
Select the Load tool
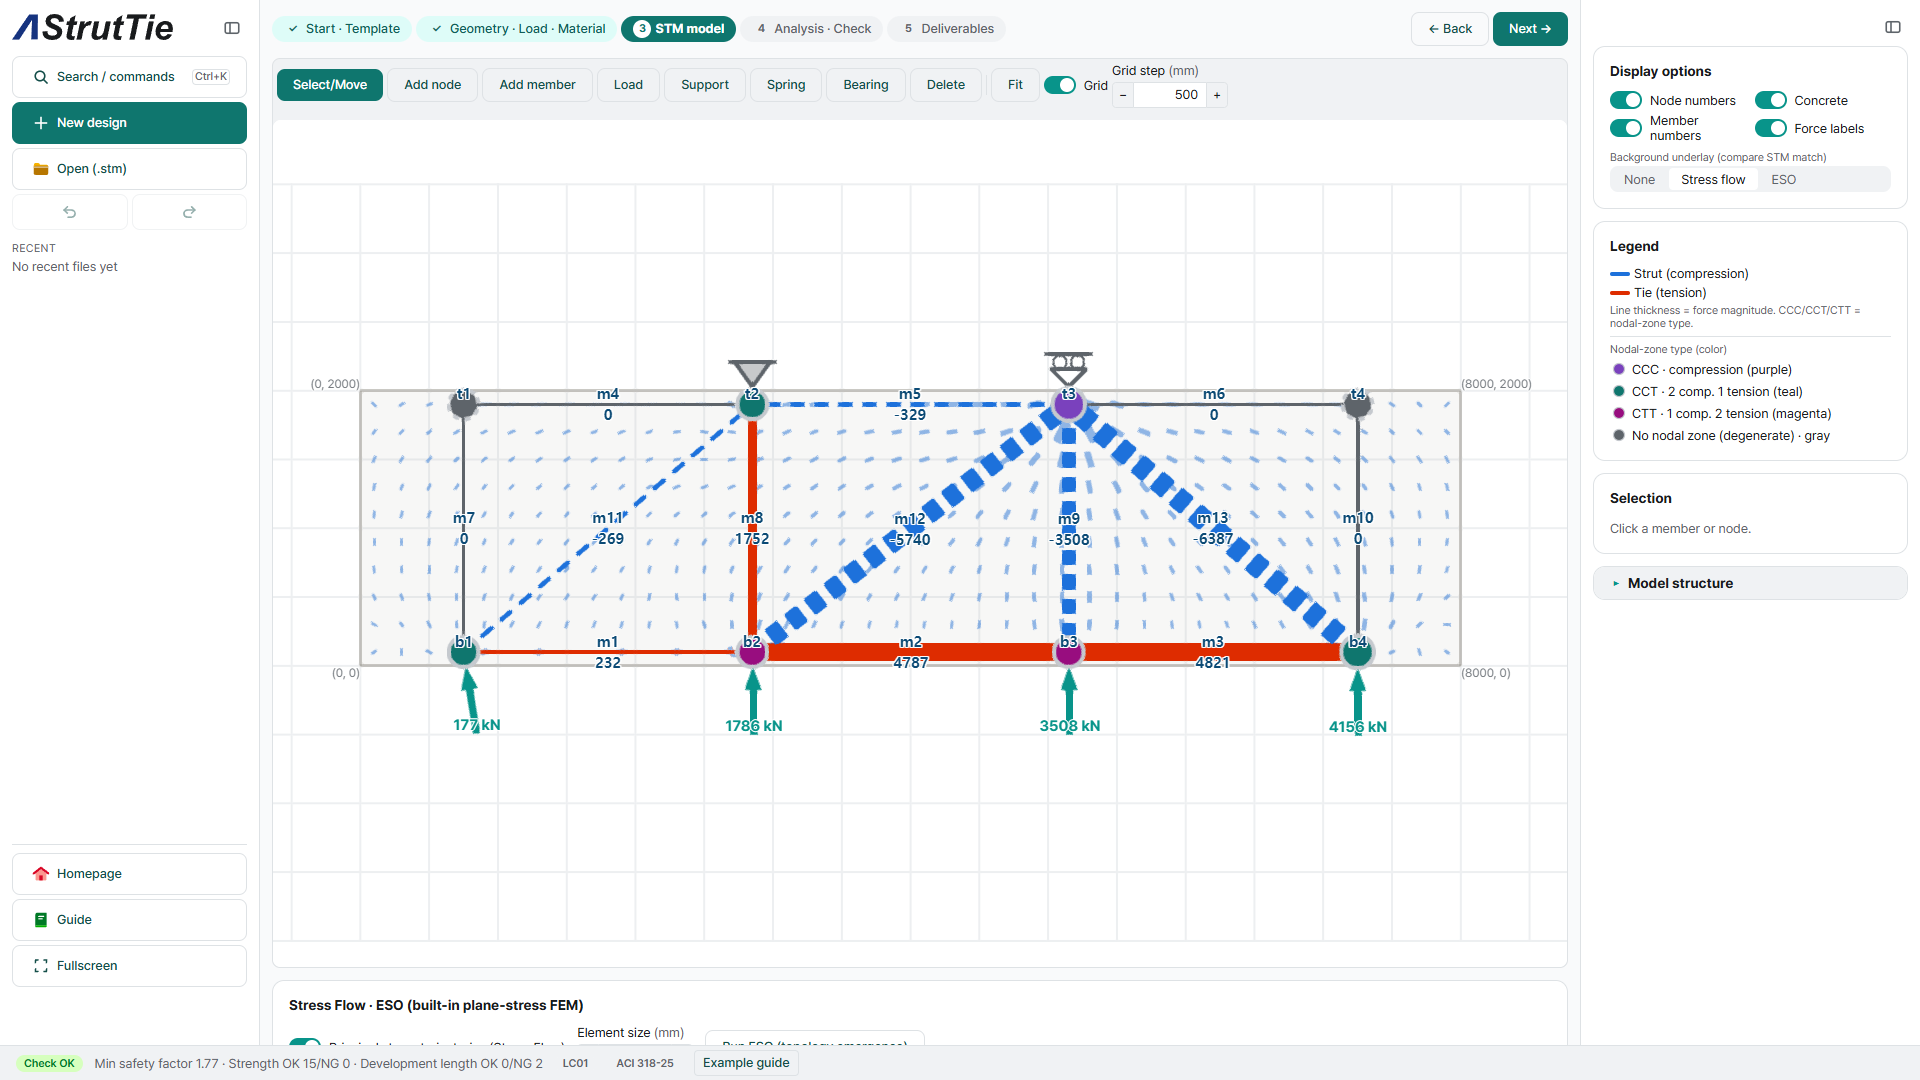[x=628, y=85]
